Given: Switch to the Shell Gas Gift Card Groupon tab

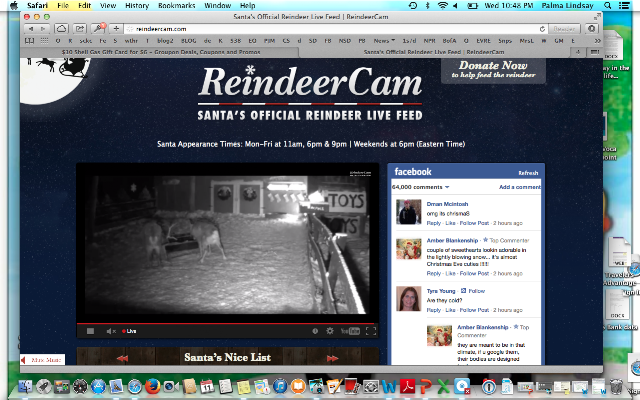Looking at the screenshot, I should tap(161, 52).
